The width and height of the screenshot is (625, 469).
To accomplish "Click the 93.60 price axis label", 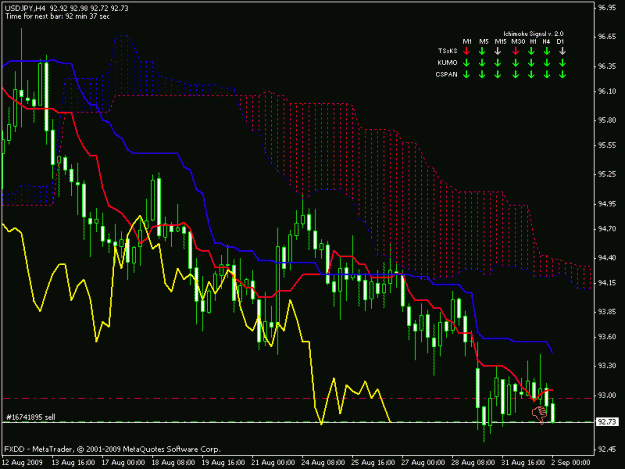I will 607,337.
